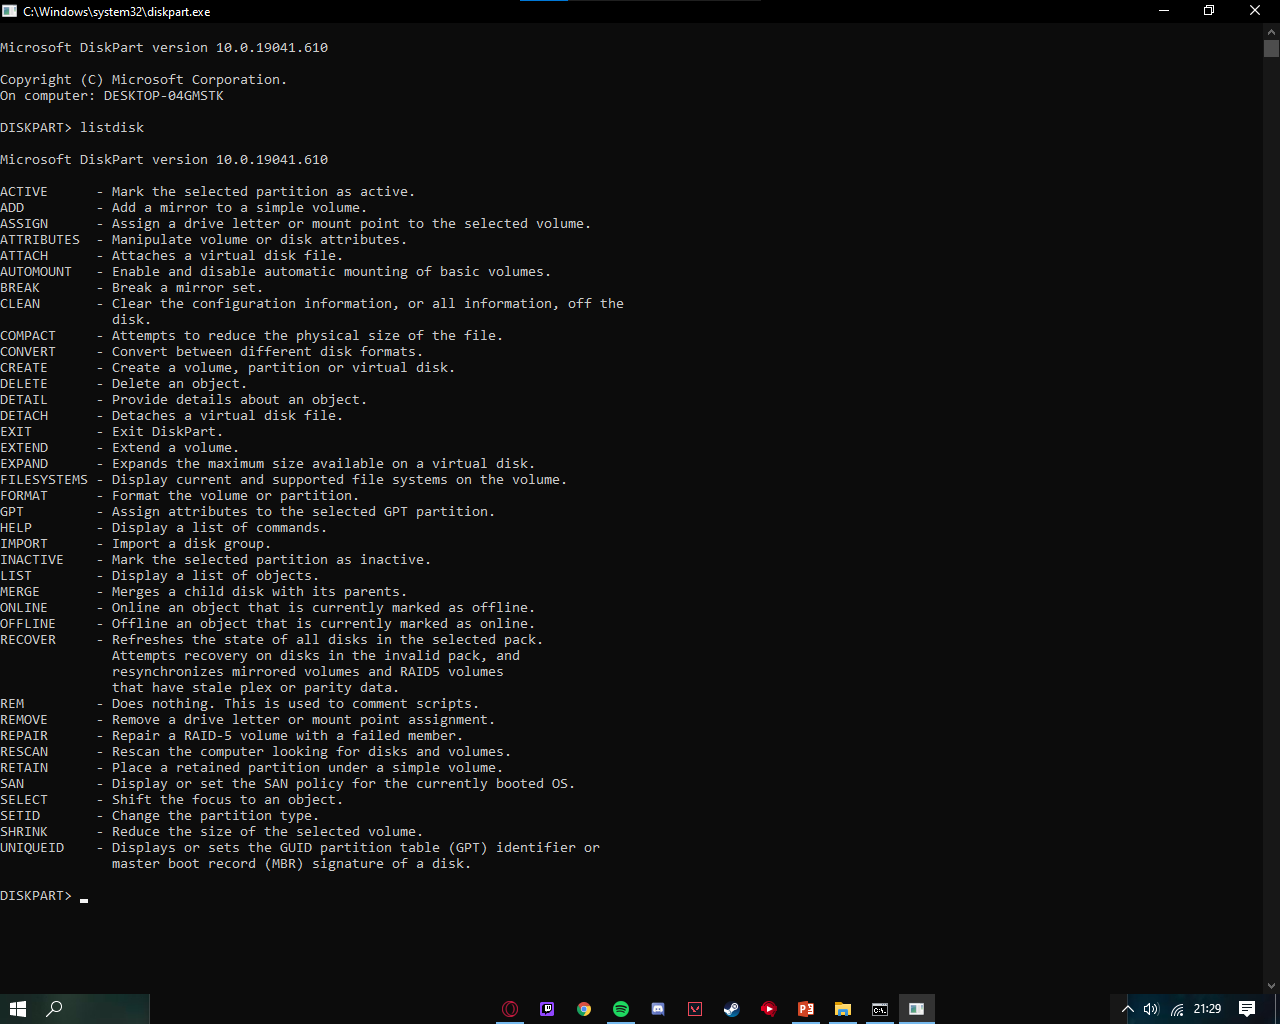Click the SELECT command name
Viewport: 1280px width, 1024px height.
pyautogui.click(x=24, y=800)
